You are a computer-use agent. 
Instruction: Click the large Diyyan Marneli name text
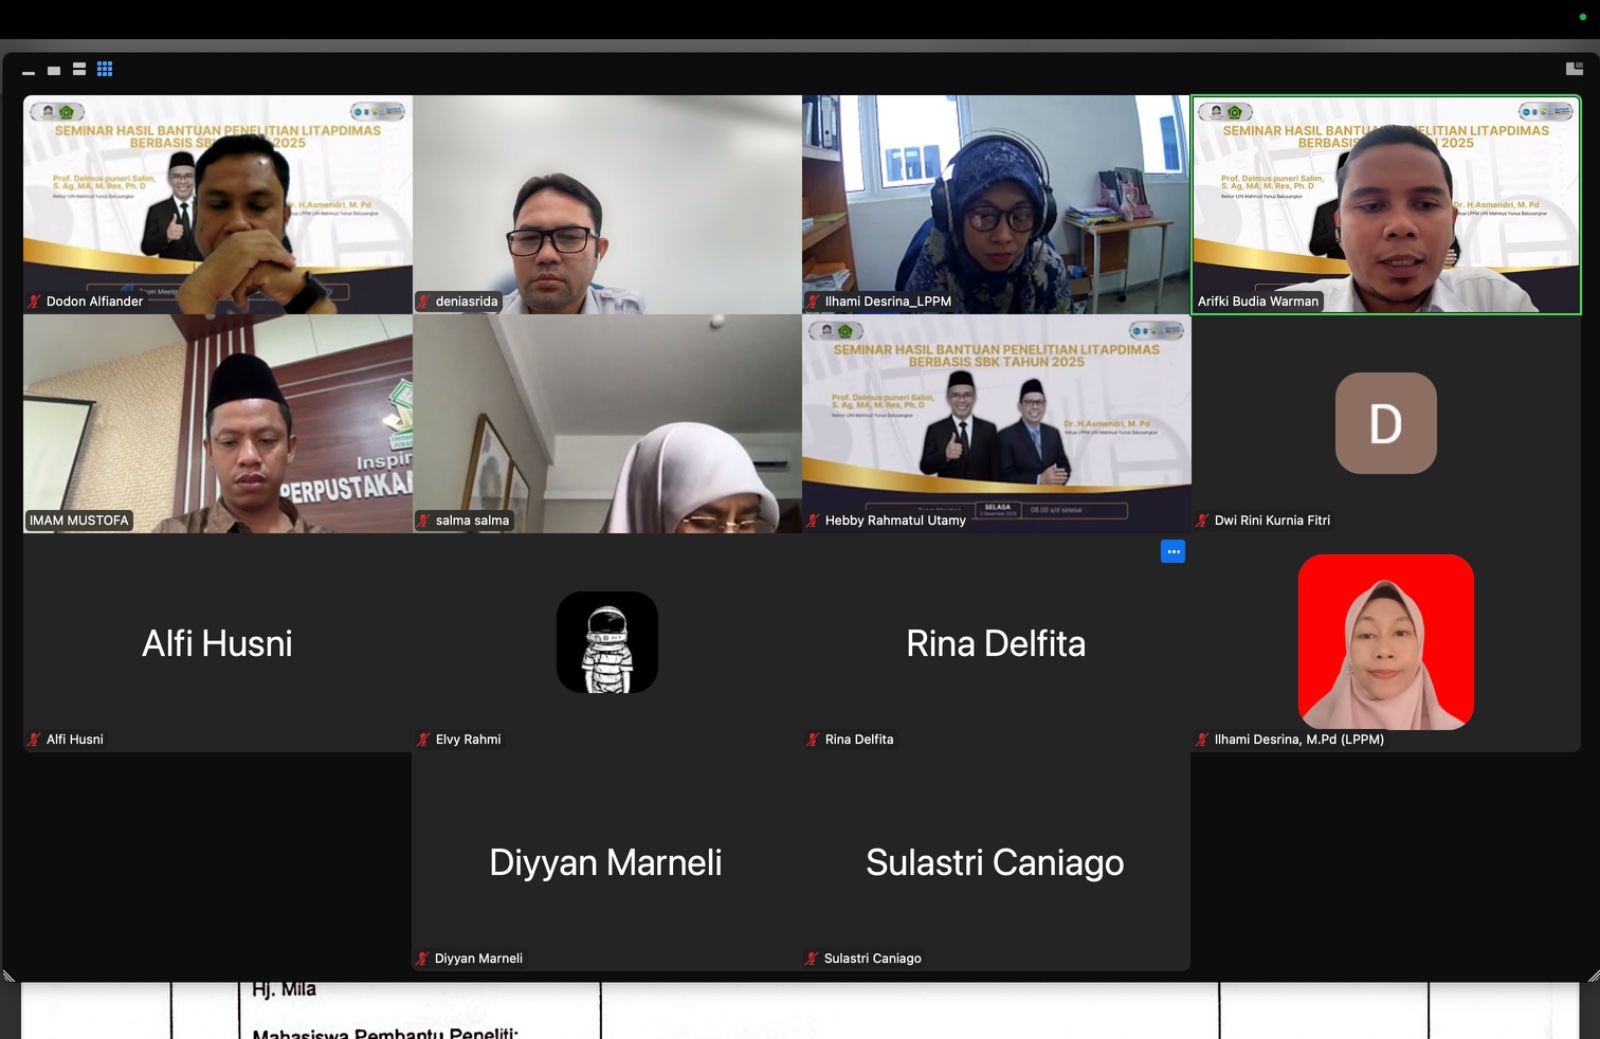coord(605,862)
